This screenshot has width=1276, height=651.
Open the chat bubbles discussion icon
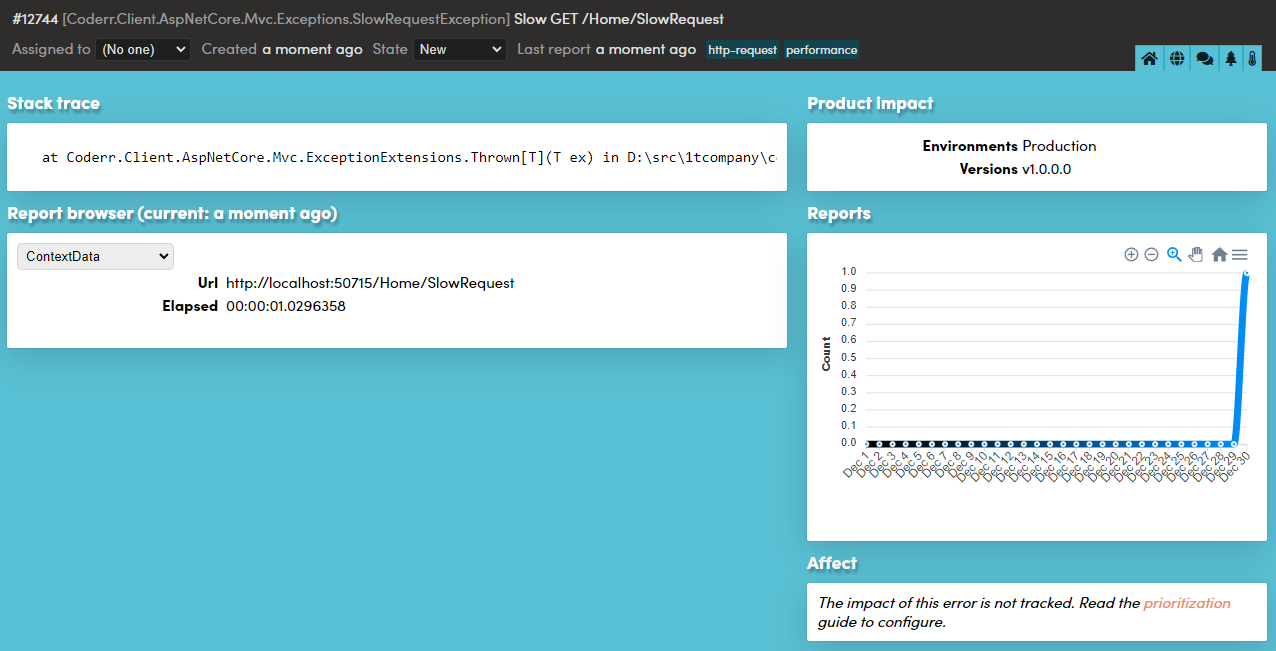[x=1205, y=59]
